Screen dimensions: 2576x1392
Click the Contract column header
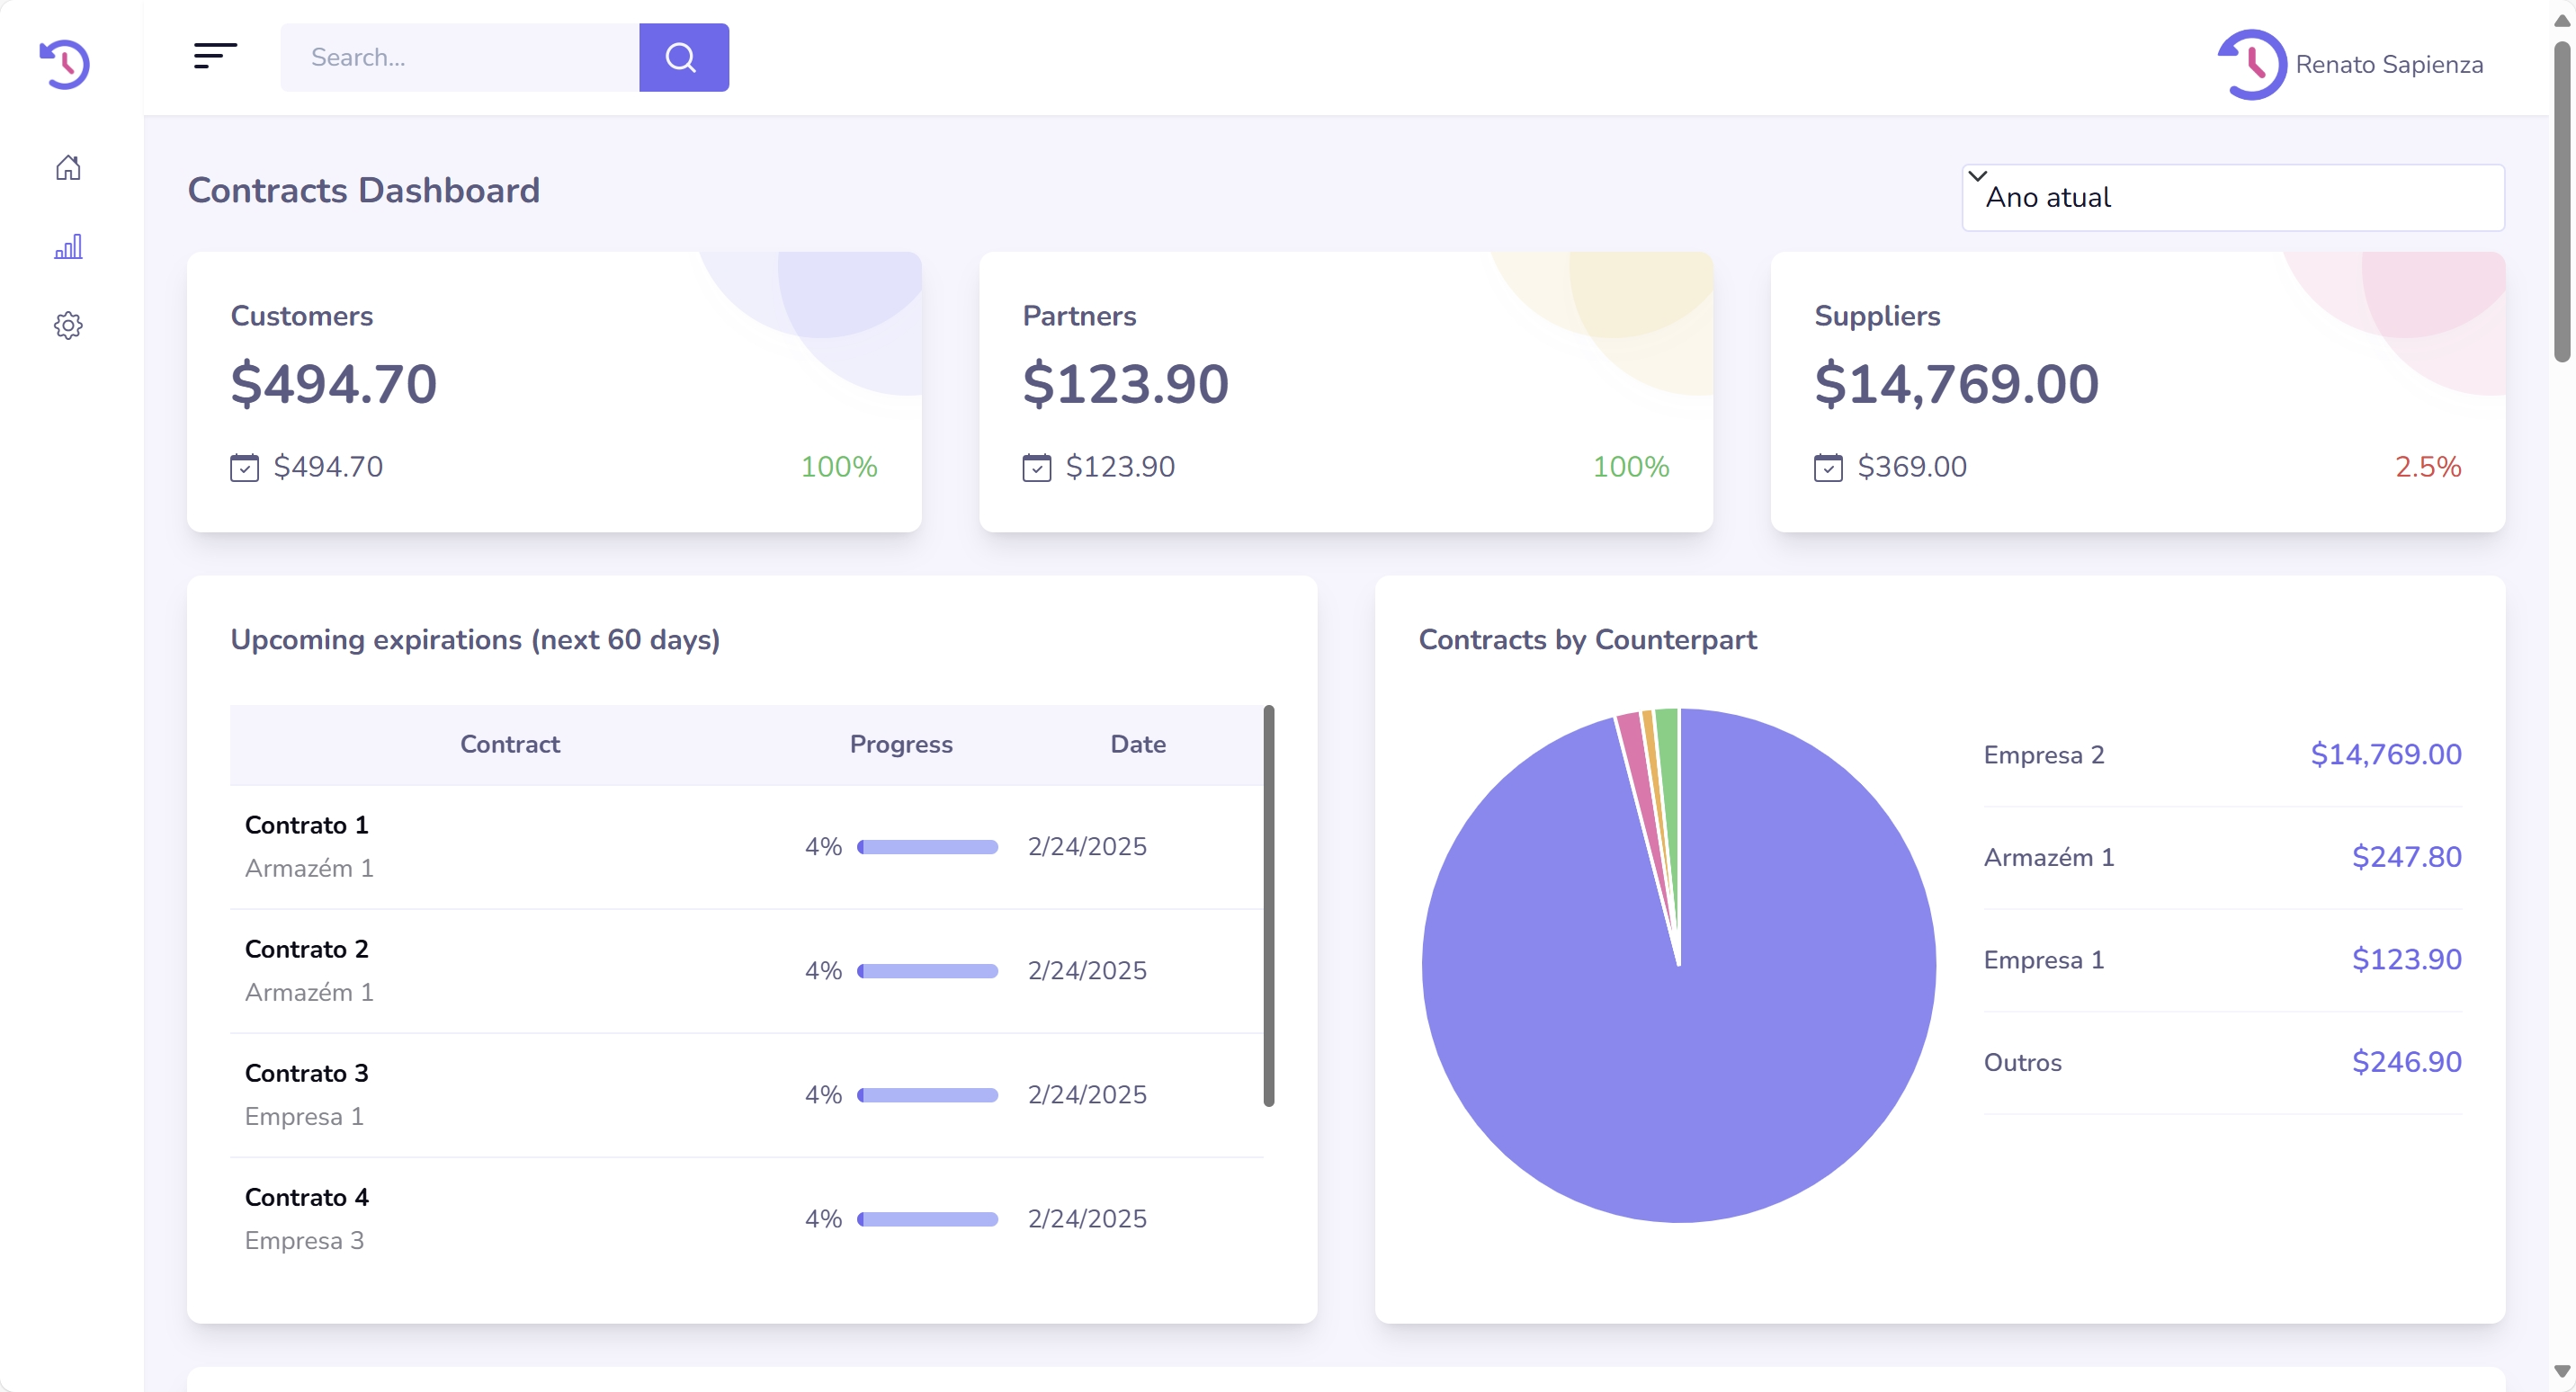tap(509, 744)
